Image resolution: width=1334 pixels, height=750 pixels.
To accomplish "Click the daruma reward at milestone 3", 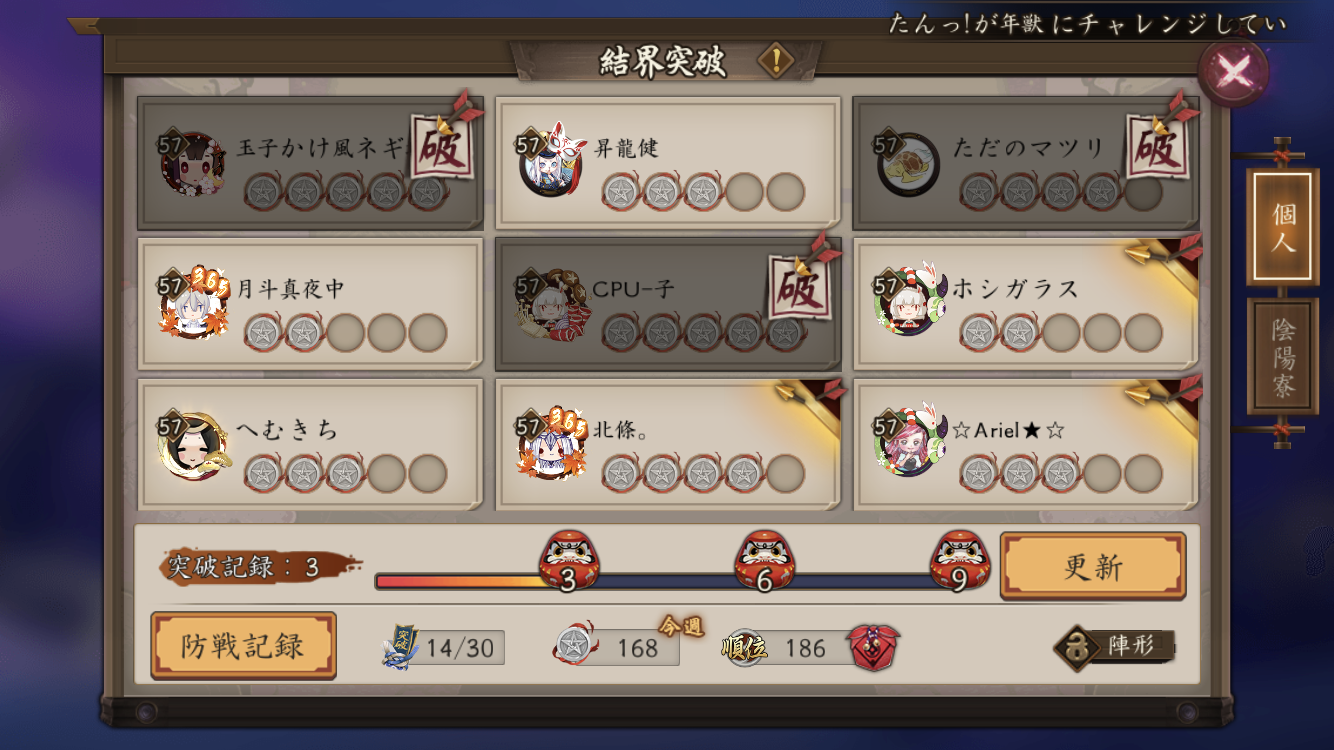I will pyautogui.click(x=569, y=562).
